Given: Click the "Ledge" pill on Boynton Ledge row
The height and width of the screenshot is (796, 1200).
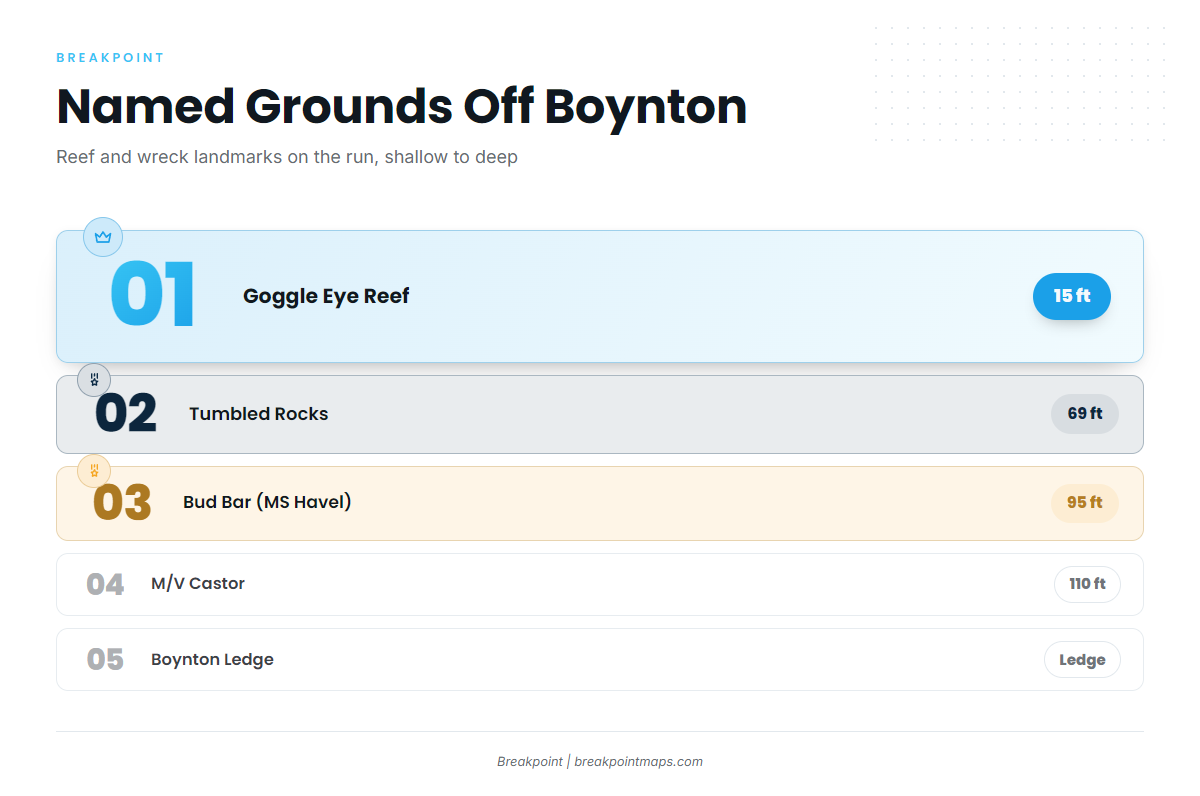Looking at the screenshot, I should pos(1082,660).
